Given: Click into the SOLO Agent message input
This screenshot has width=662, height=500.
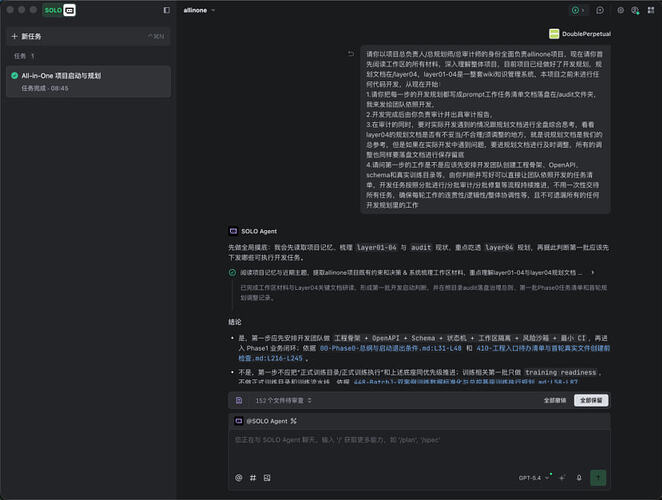Looking at the screenshot, I should tap(419, 450).
